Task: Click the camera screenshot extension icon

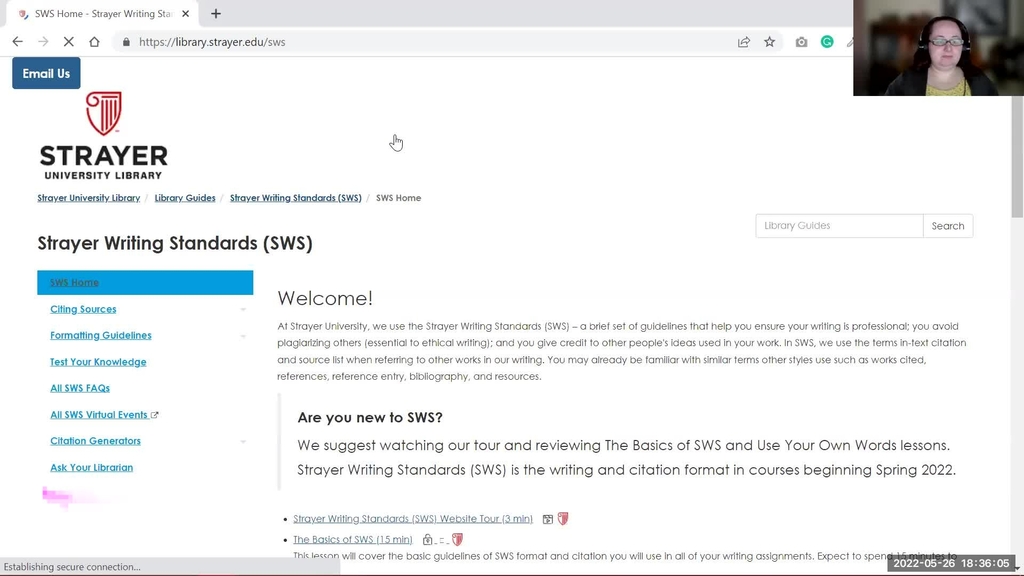Action: point(801,42)
